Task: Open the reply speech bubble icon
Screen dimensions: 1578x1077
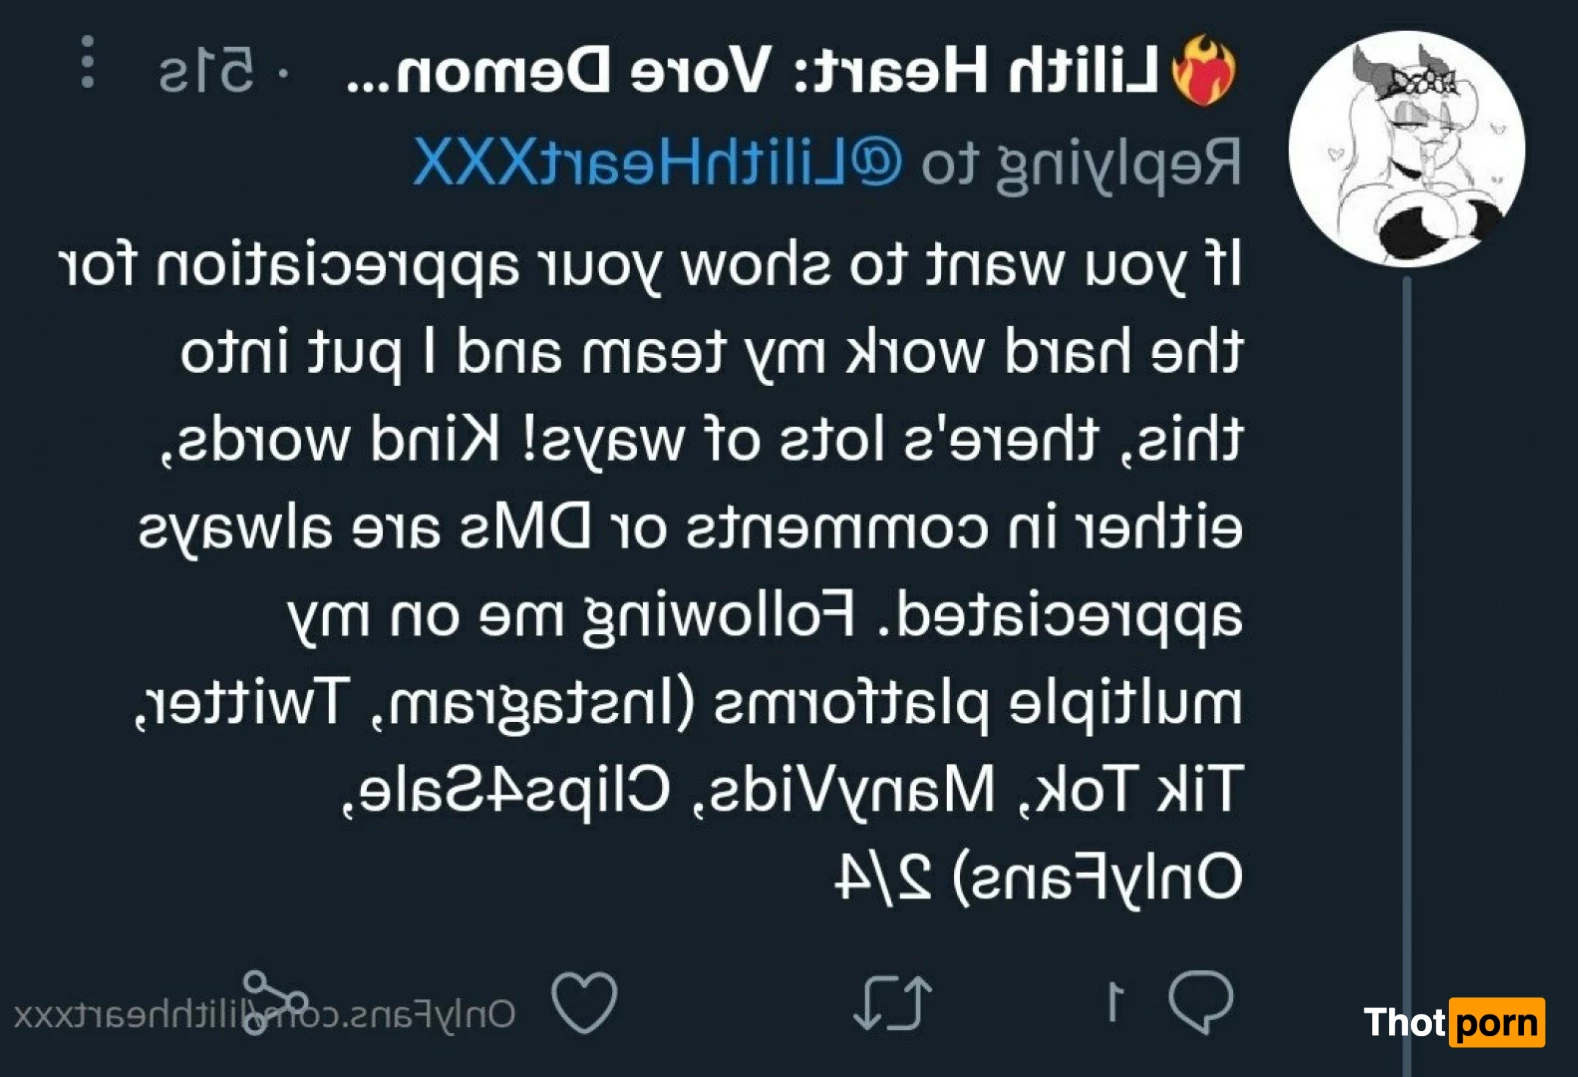Action: (x=1201, y=1001)
